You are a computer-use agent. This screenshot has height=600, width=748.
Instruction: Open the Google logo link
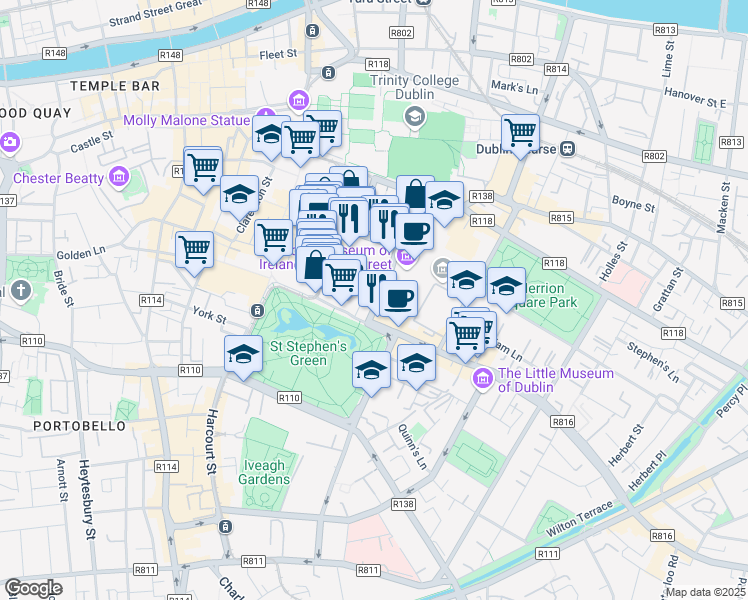[x=33, y=589]
